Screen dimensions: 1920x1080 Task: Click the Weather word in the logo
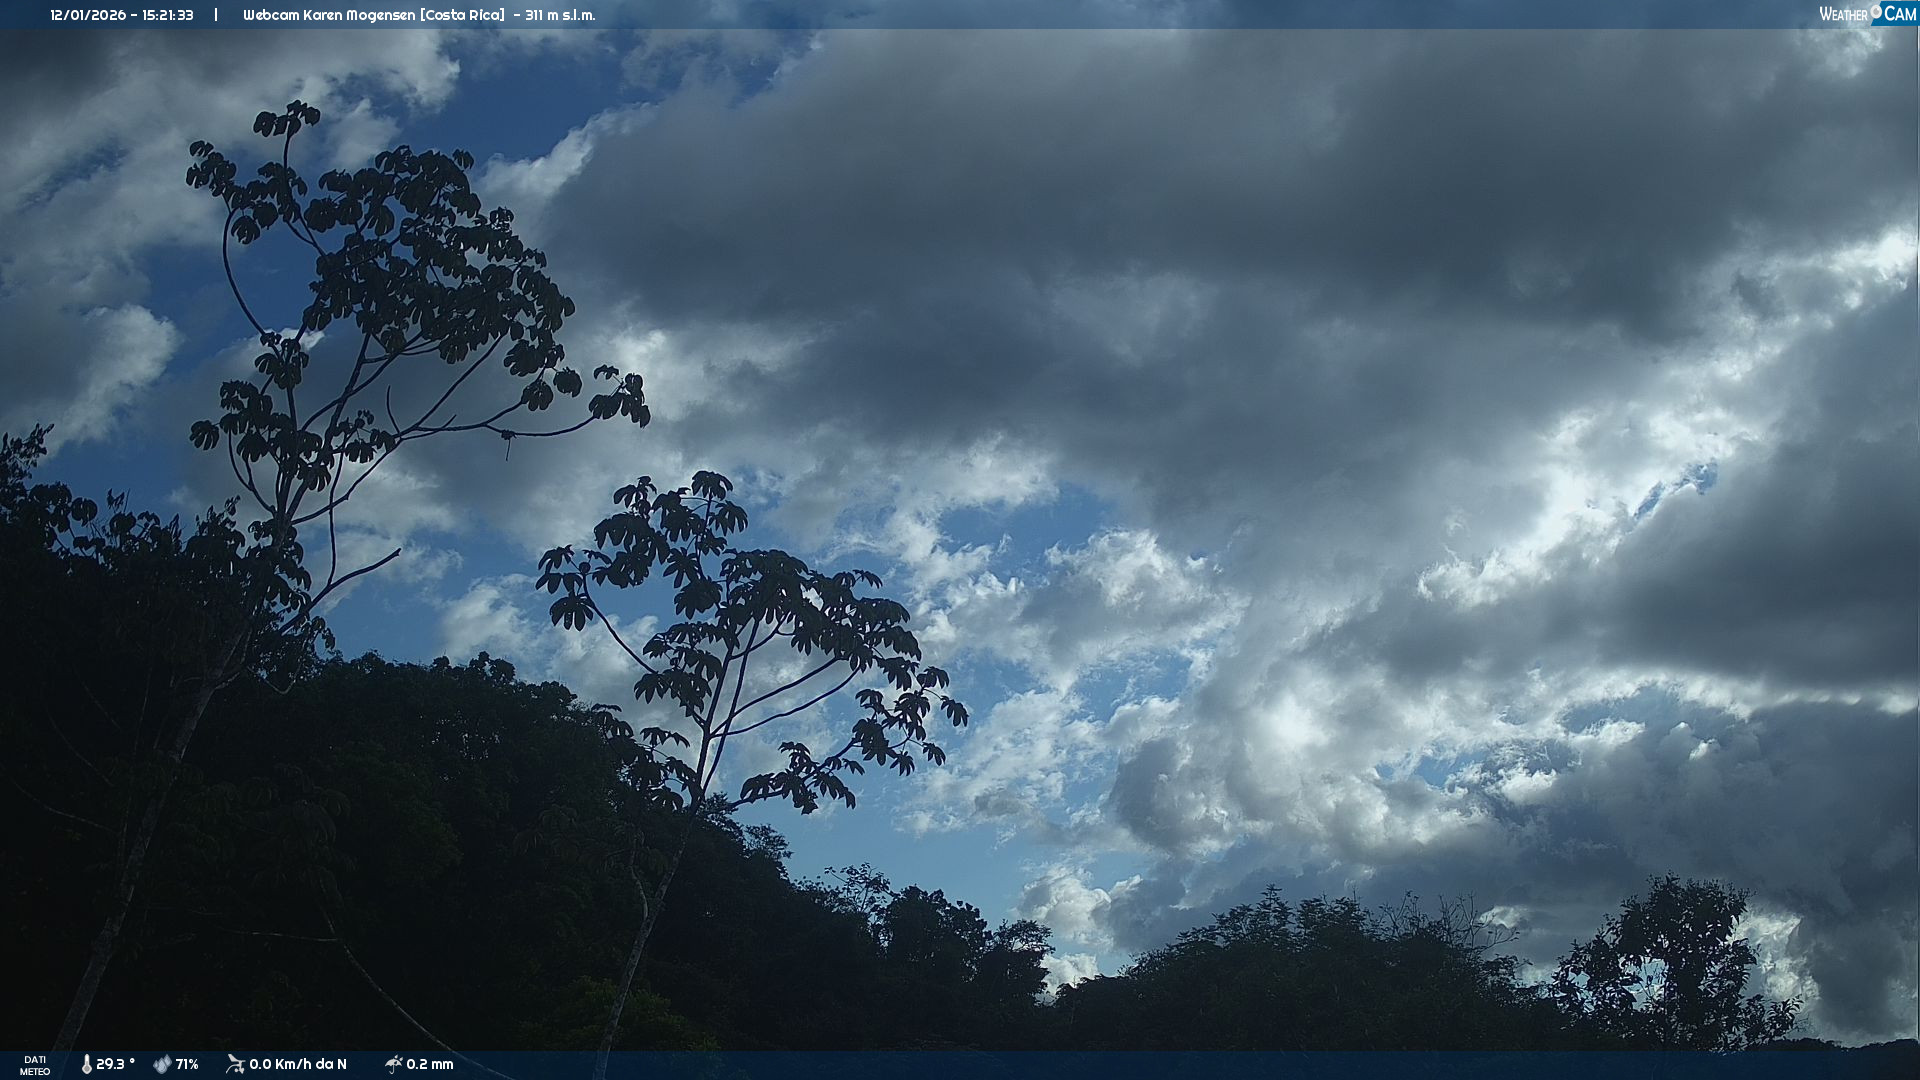[1843, 14]
